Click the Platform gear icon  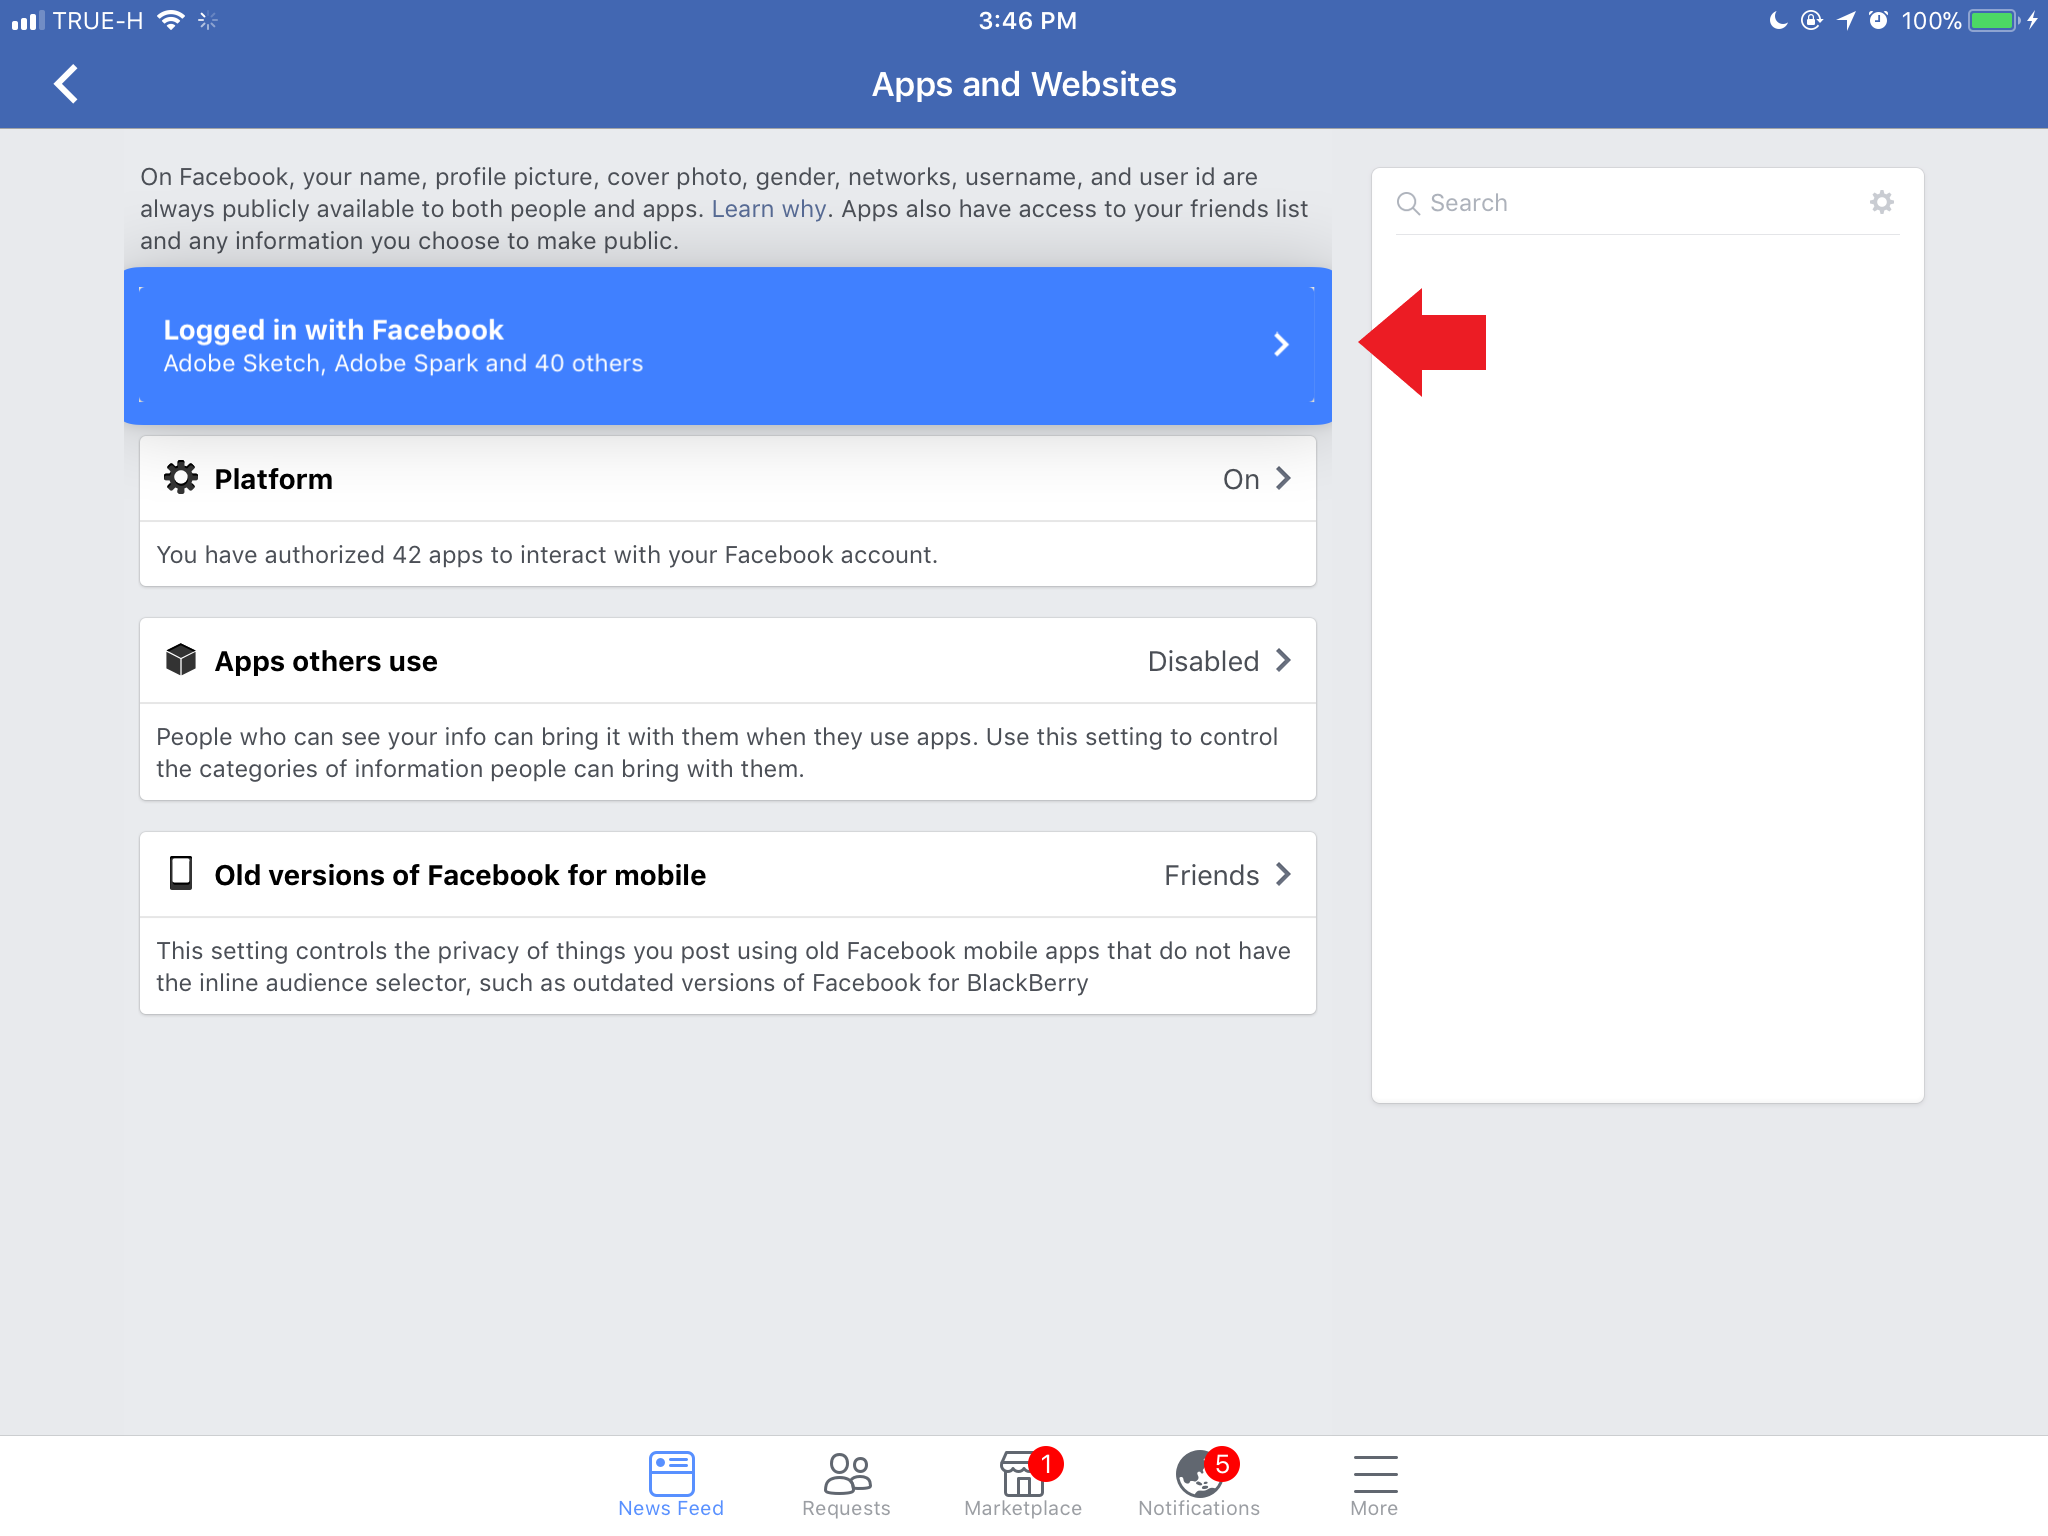pyautogui.click(x=181, y=478)
